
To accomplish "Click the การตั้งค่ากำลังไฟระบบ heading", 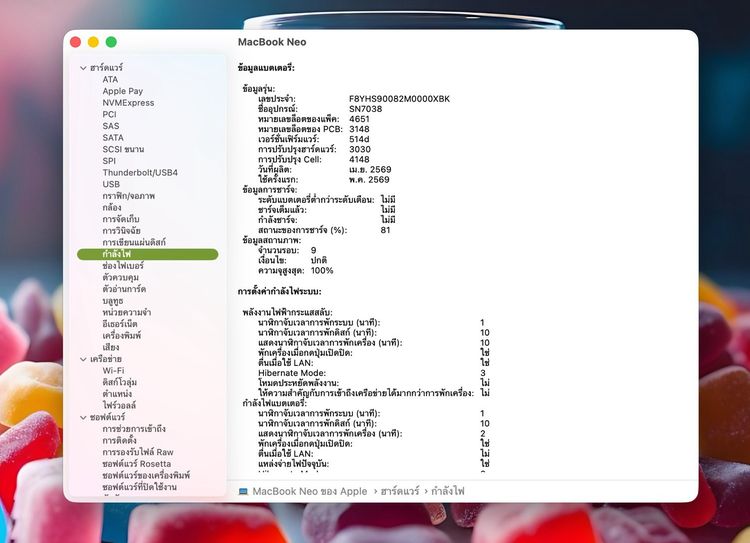I will (x=279, y=291).
